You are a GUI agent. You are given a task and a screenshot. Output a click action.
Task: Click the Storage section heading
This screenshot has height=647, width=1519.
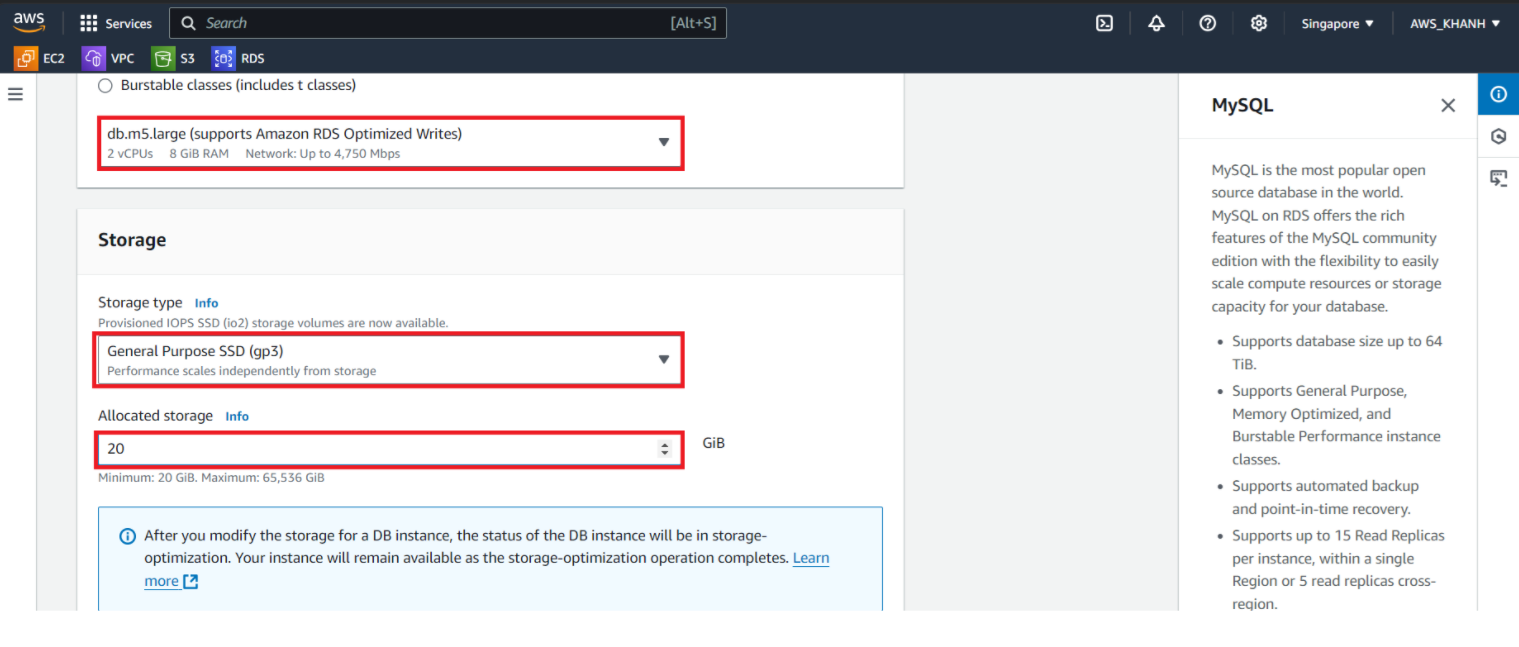(132, 240)
